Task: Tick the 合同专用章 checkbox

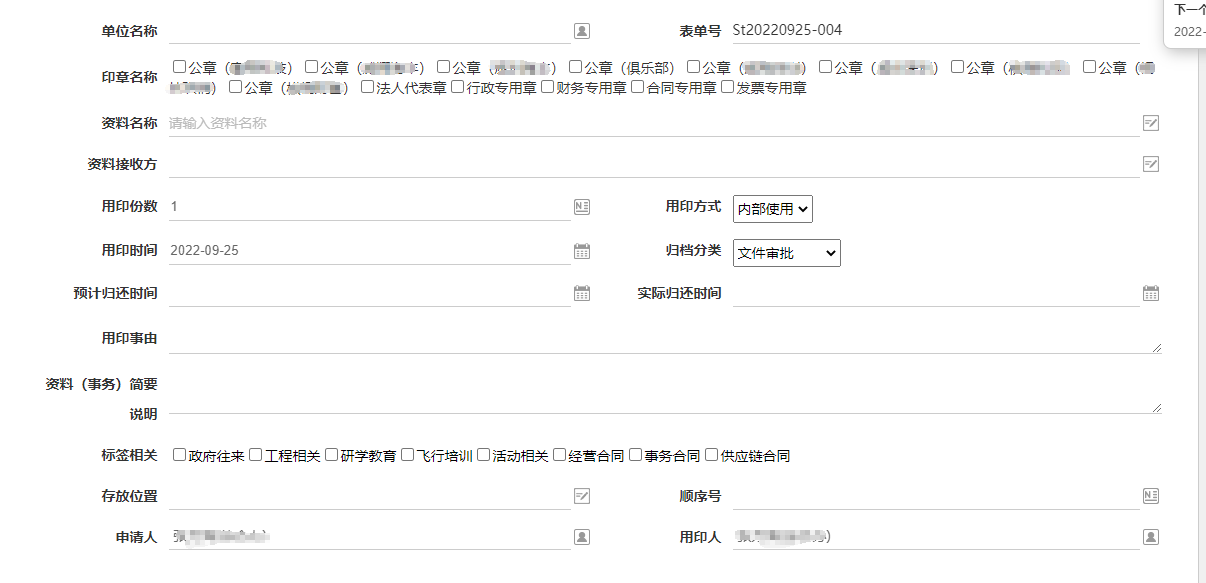Action: [x=637, y=86]
